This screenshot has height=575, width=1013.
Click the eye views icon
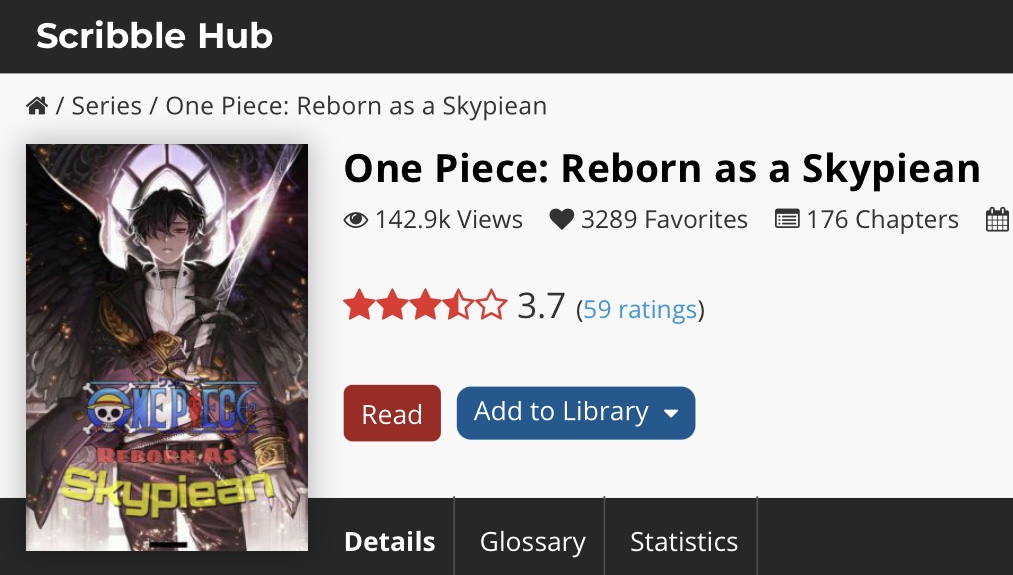pos(356,220)
